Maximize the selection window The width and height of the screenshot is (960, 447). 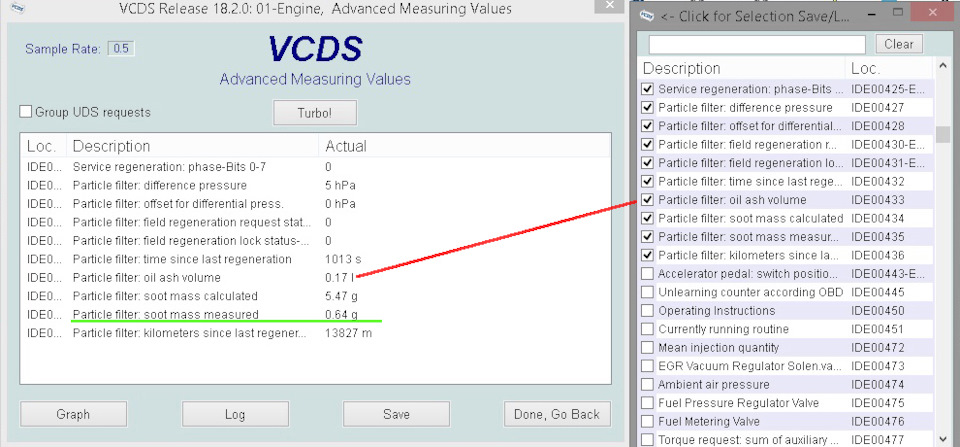tap(898, 12)
